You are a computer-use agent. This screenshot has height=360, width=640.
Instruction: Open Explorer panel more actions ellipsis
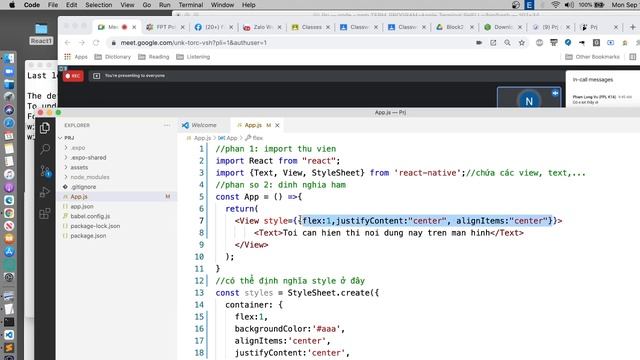[167, 125]
